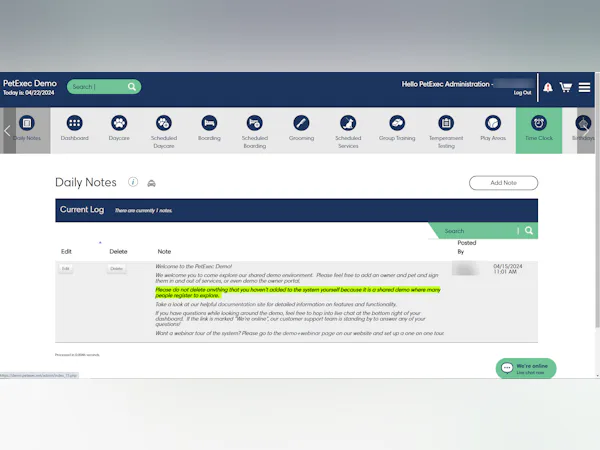Screen dimensions: 600x450
Task: Click the Posted By column header
Action: 466,247
